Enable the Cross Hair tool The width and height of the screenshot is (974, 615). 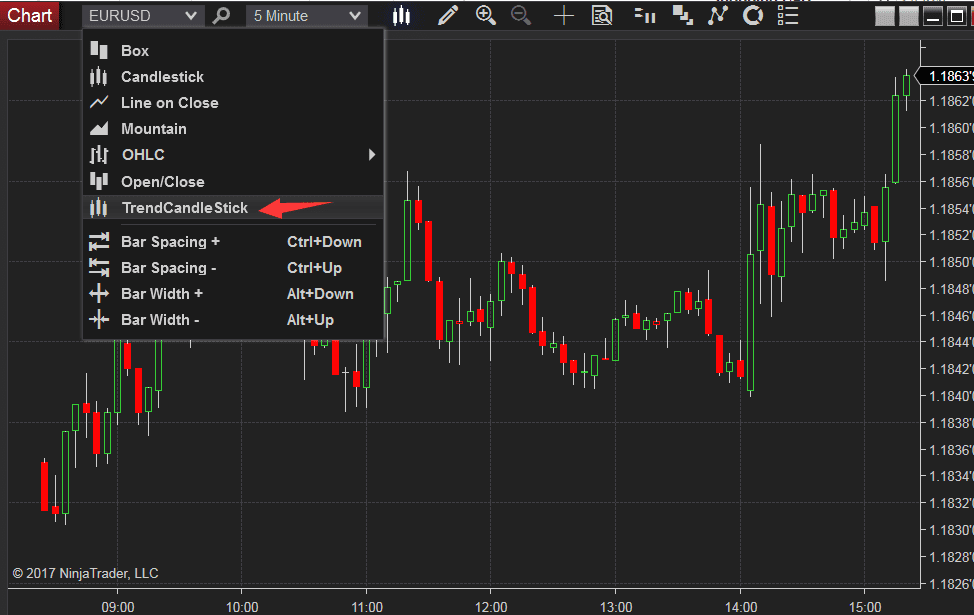coord(562,15)
